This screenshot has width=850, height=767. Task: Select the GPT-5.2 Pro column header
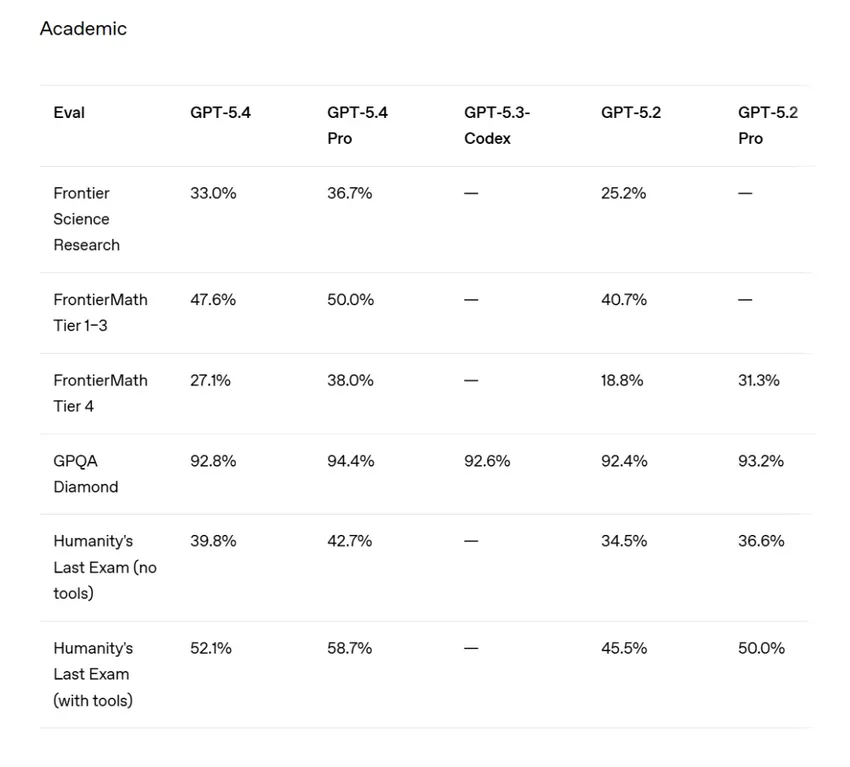click(x=768, y=125)
